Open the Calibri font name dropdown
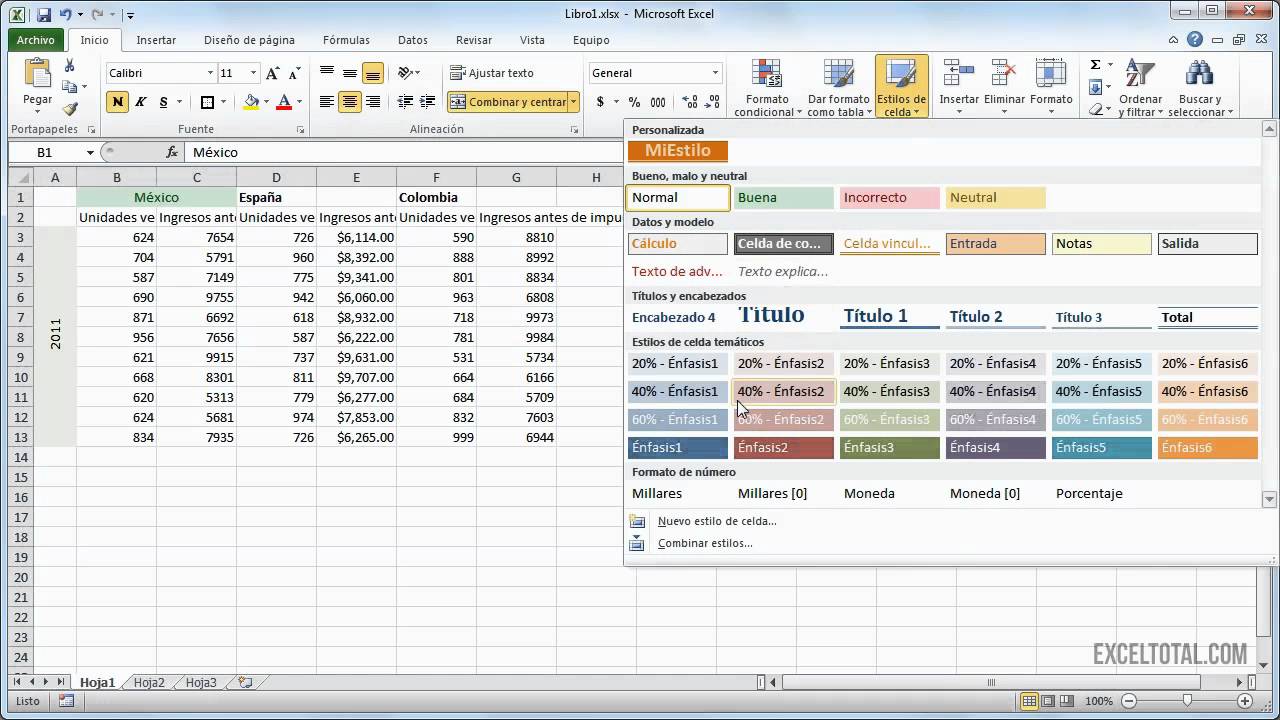This screenshot has height=720, width=1280. (x=210, y=73)
